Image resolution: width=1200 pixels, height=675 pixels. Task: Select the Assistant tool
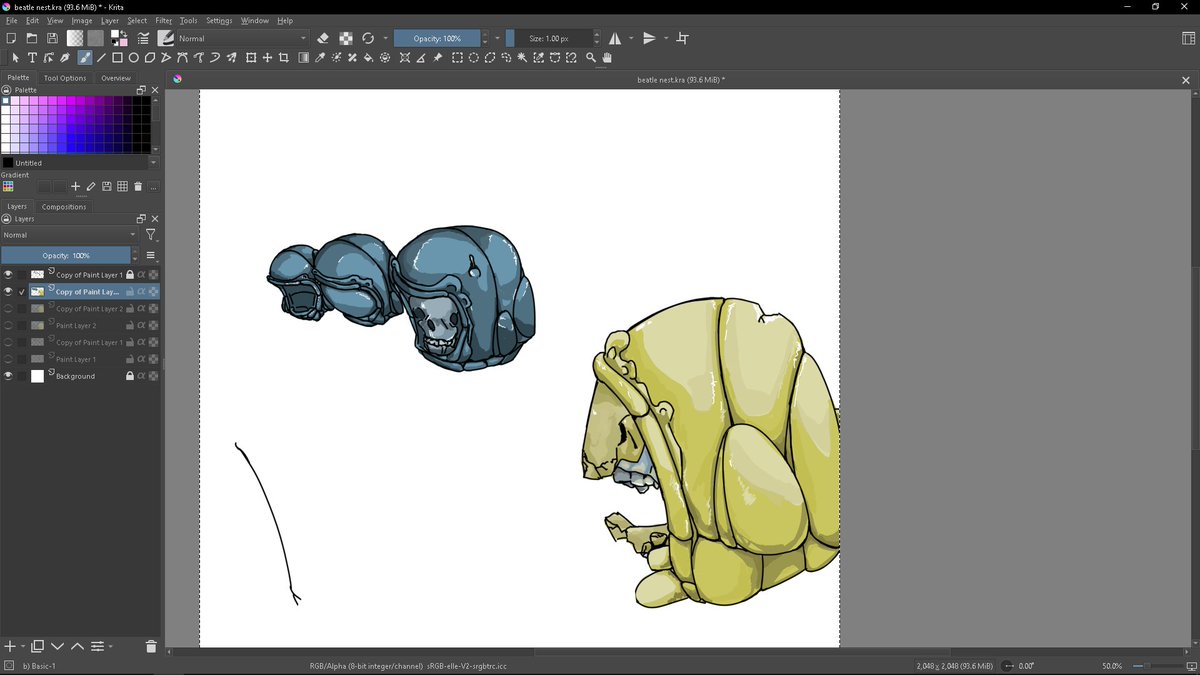405,58
